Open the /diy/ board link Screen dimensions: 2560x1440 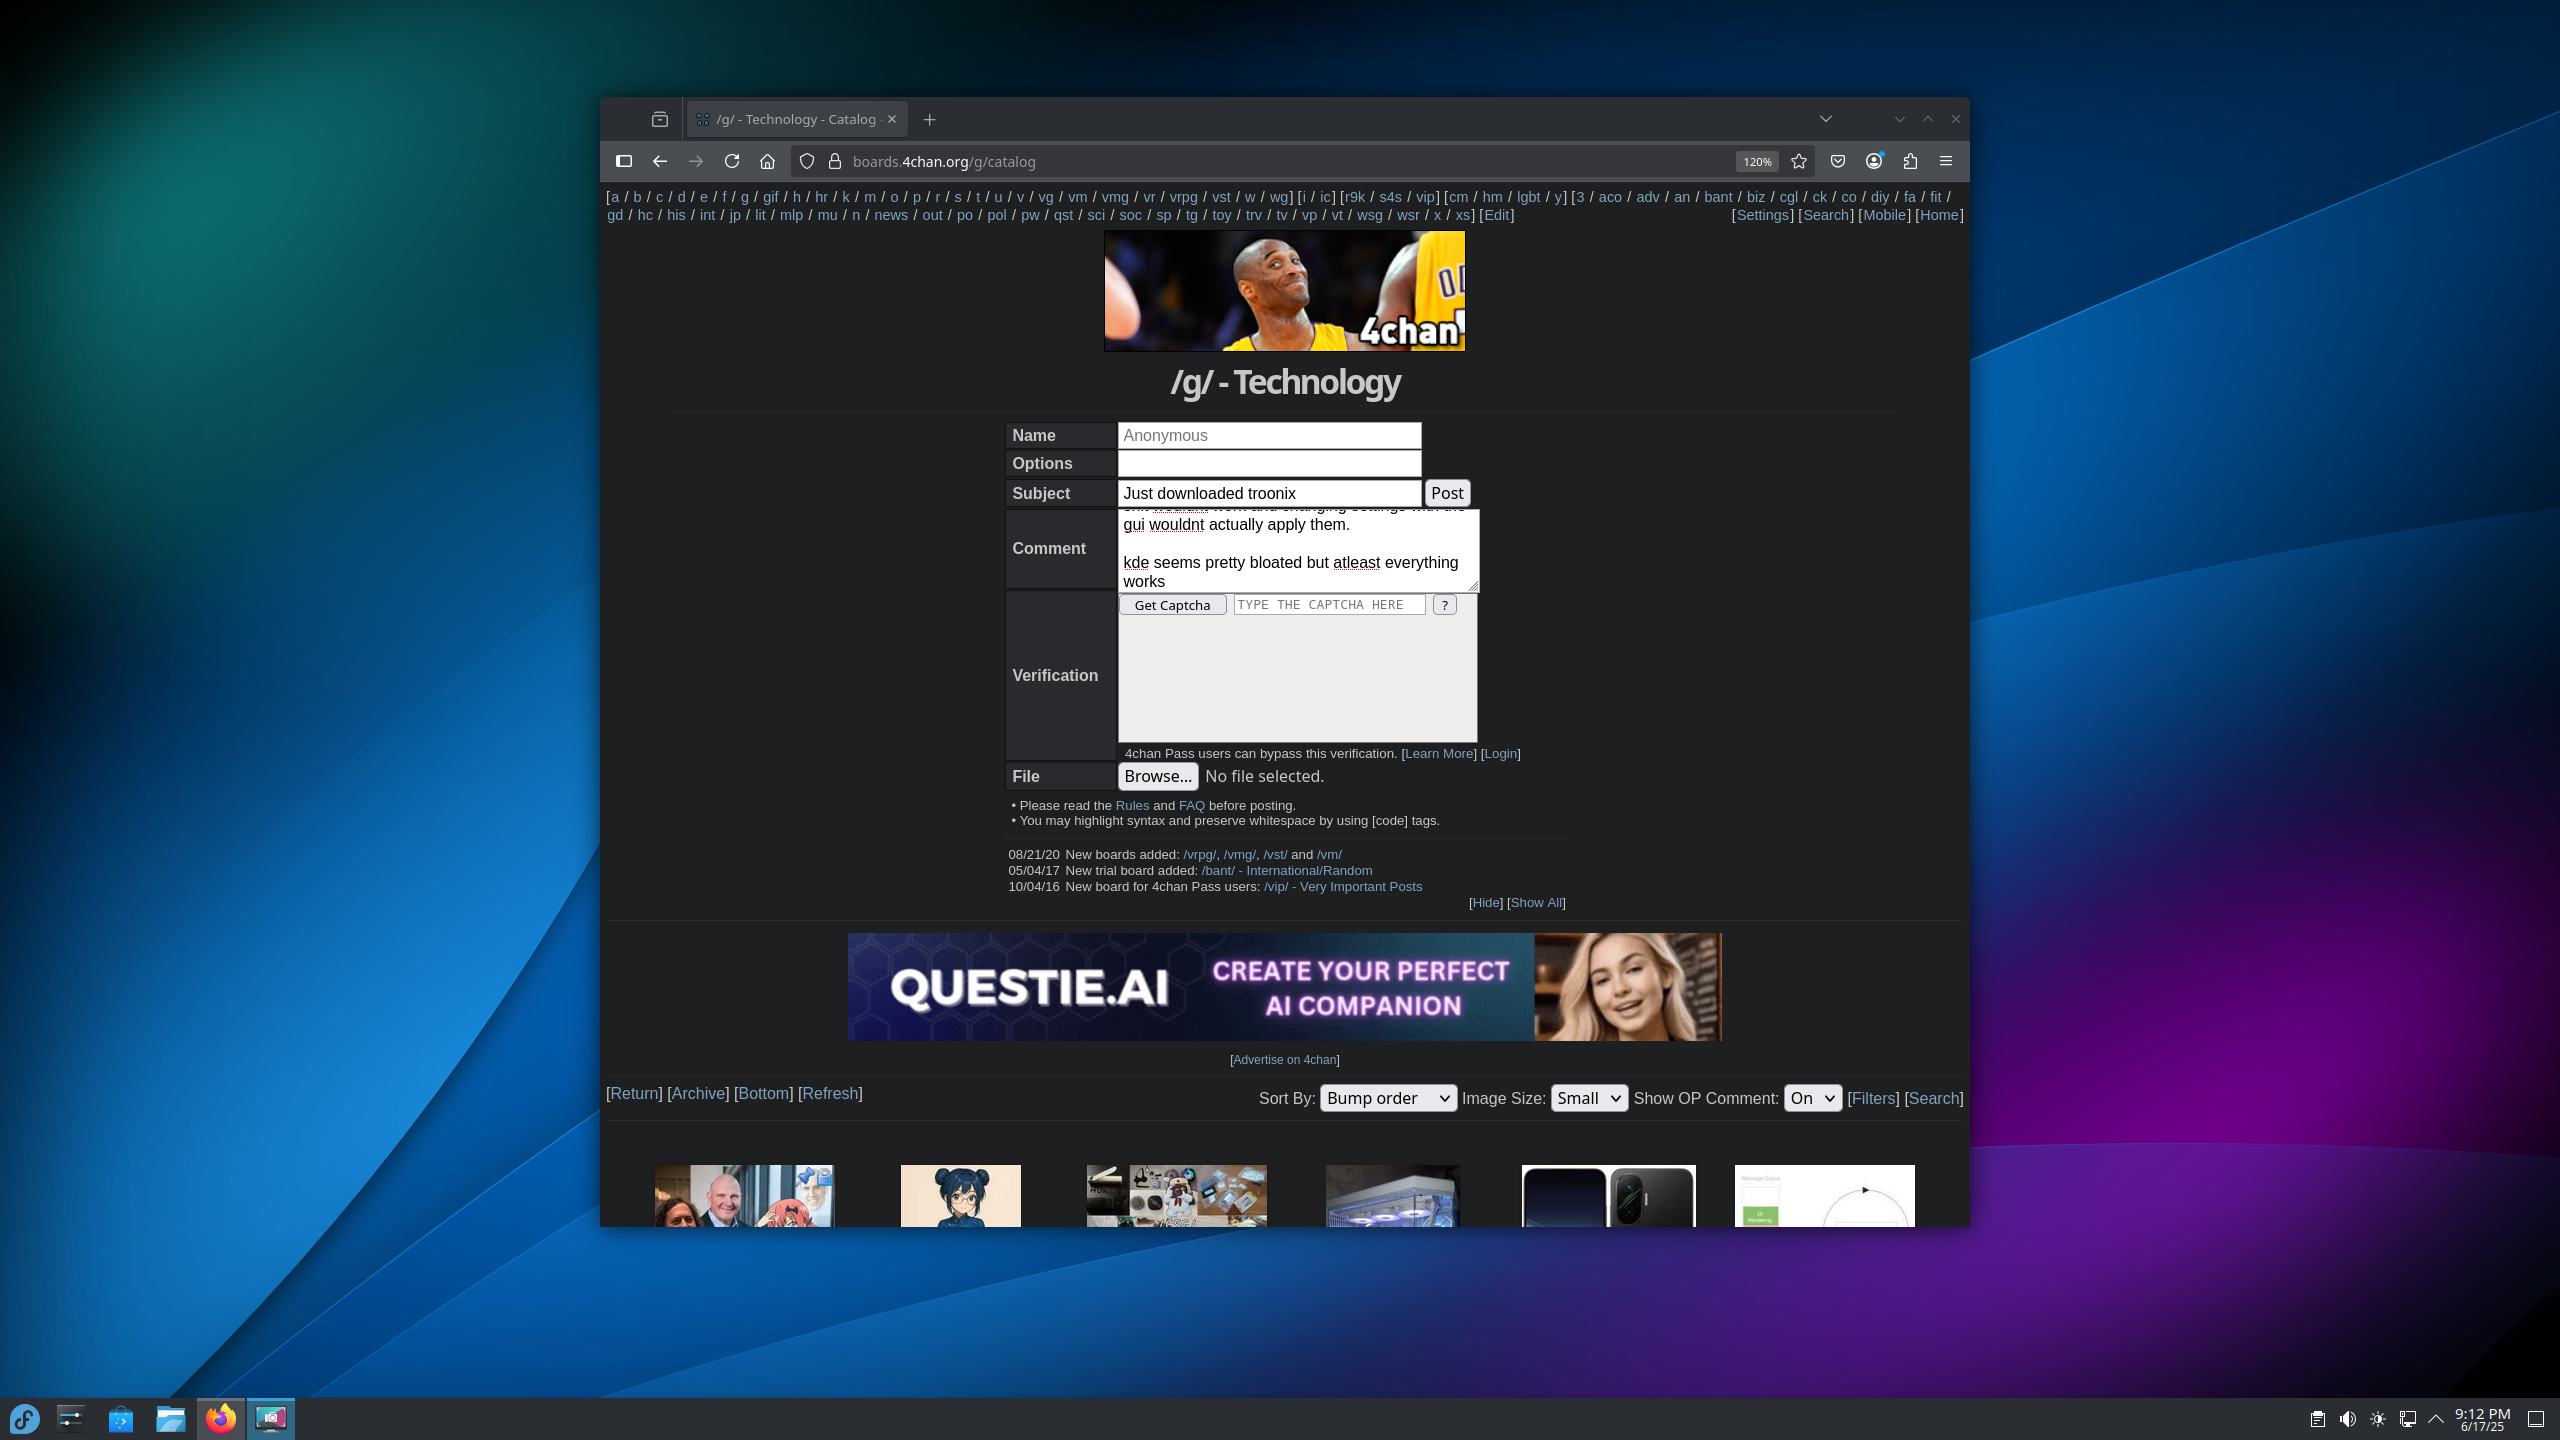[1880, 197]
